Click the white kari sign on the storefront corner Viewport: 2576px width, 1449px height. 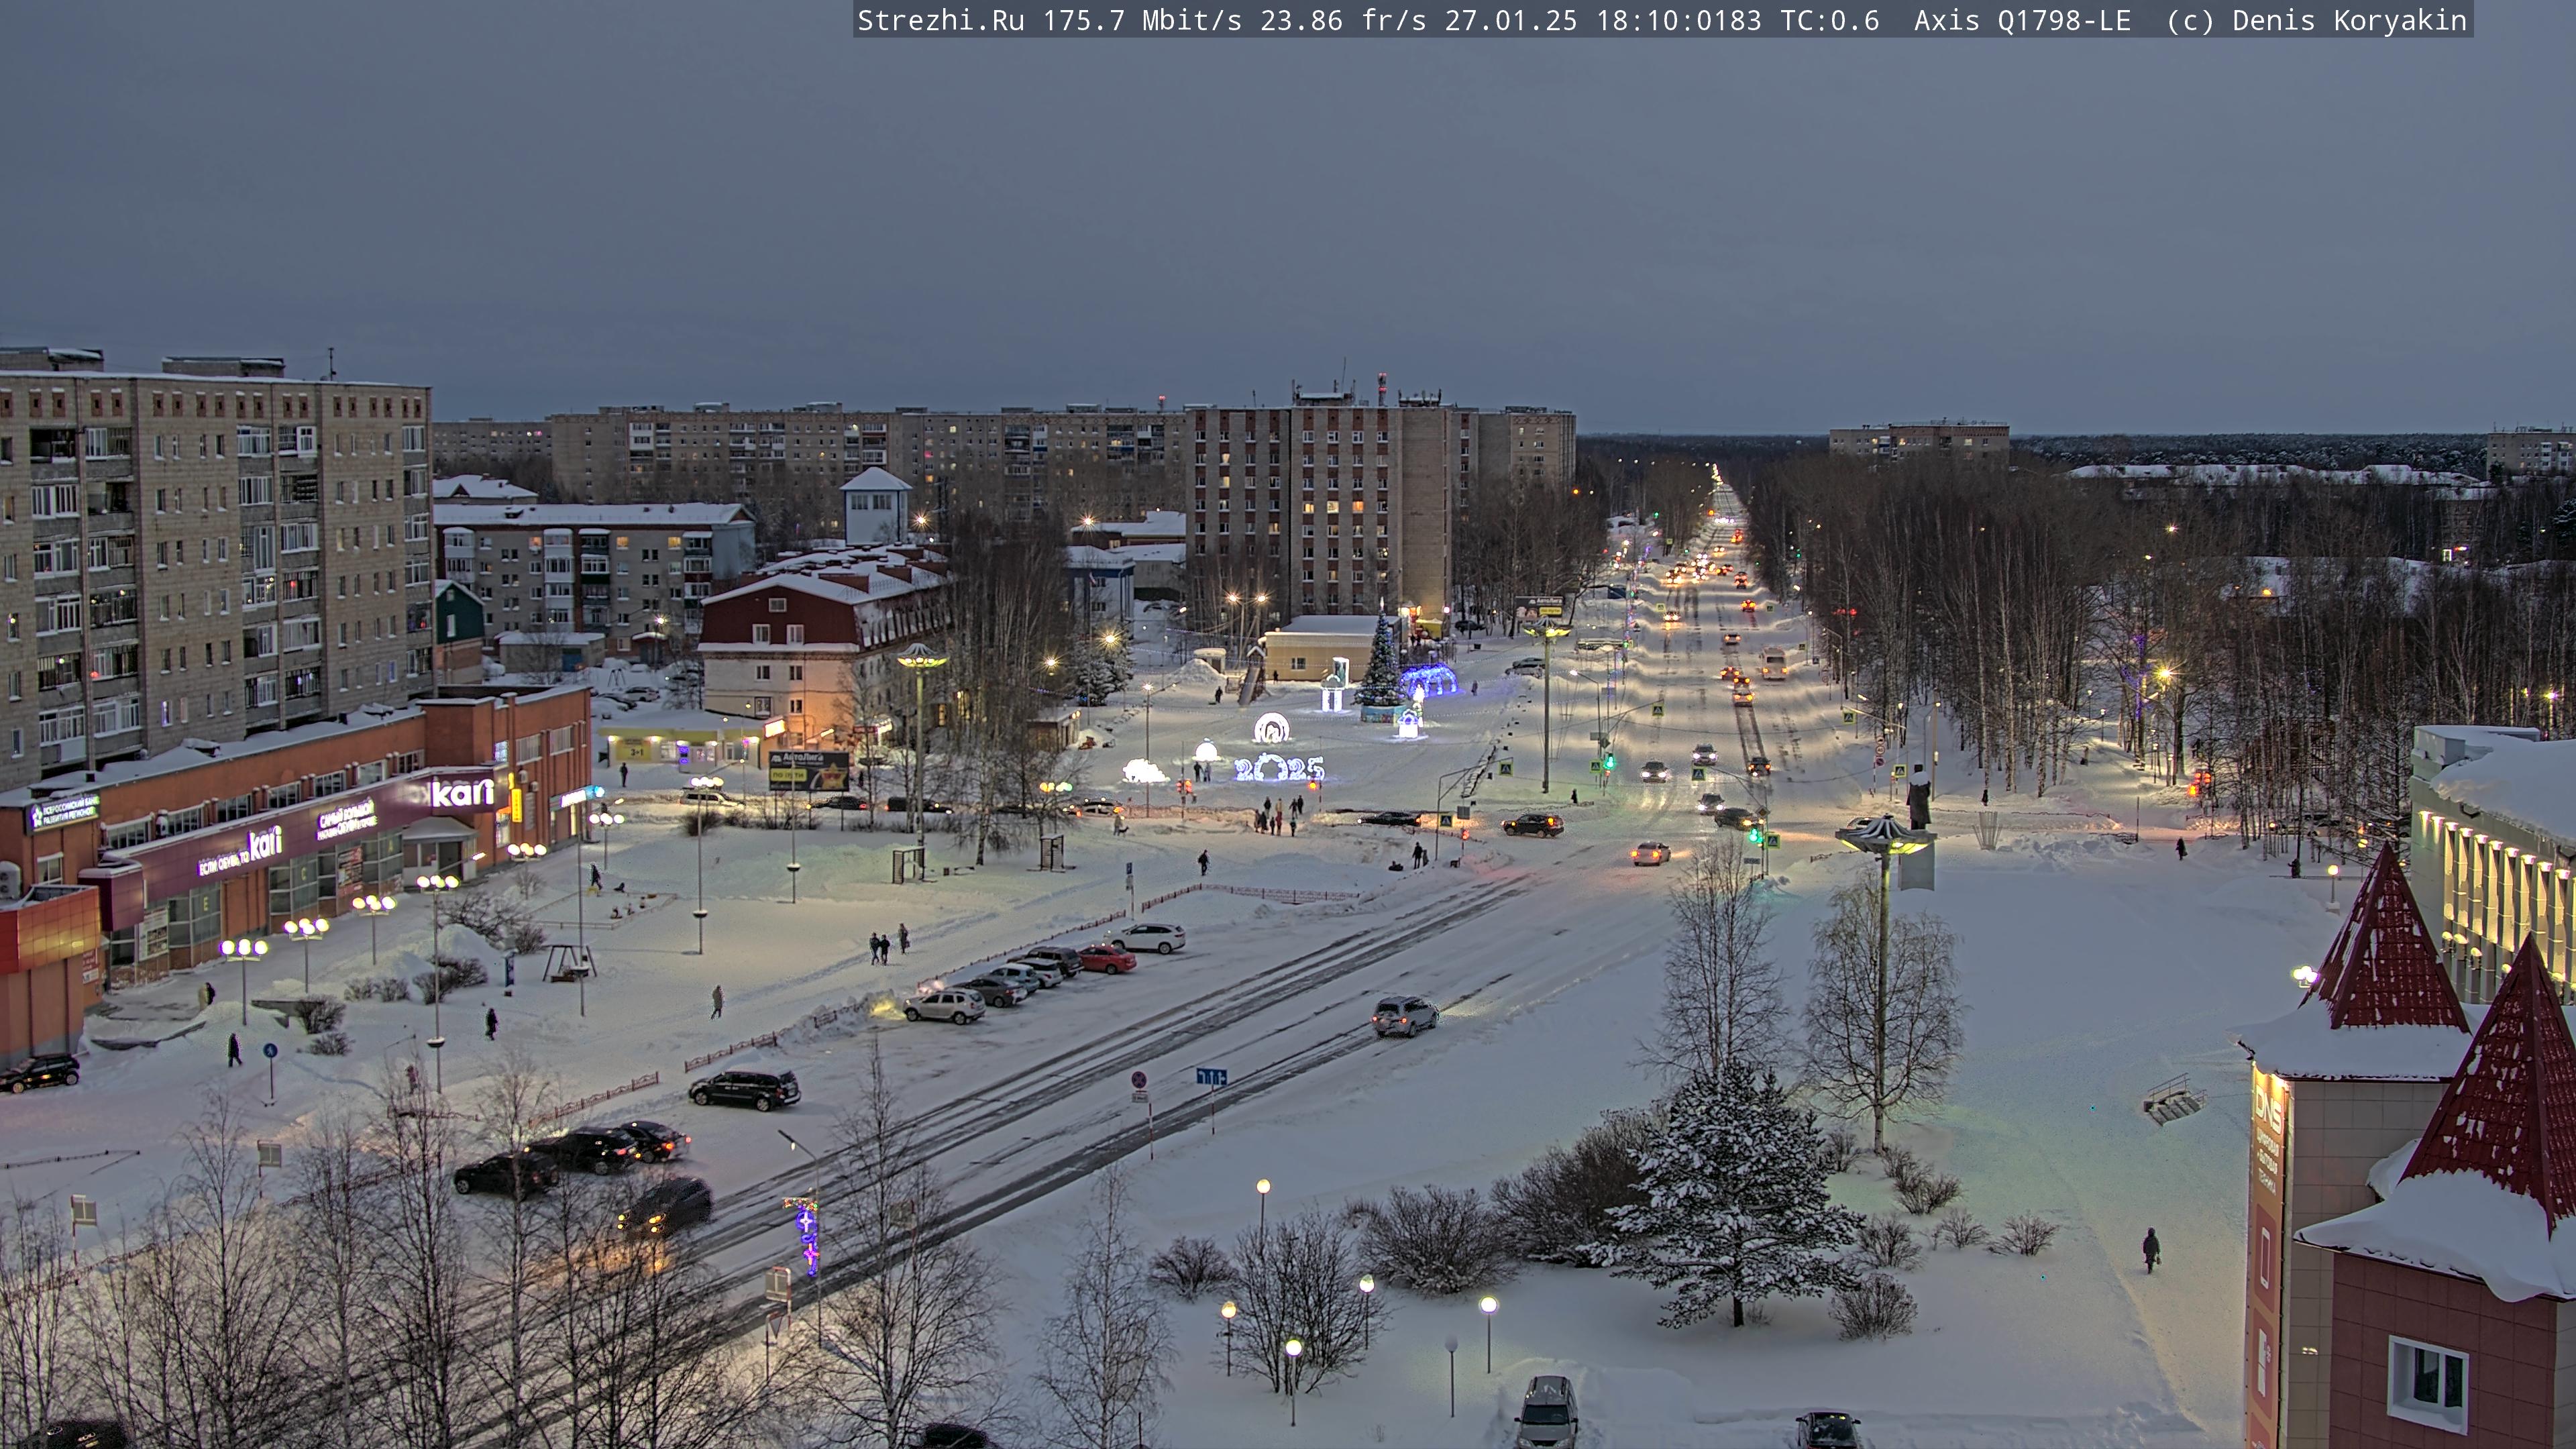462,793
